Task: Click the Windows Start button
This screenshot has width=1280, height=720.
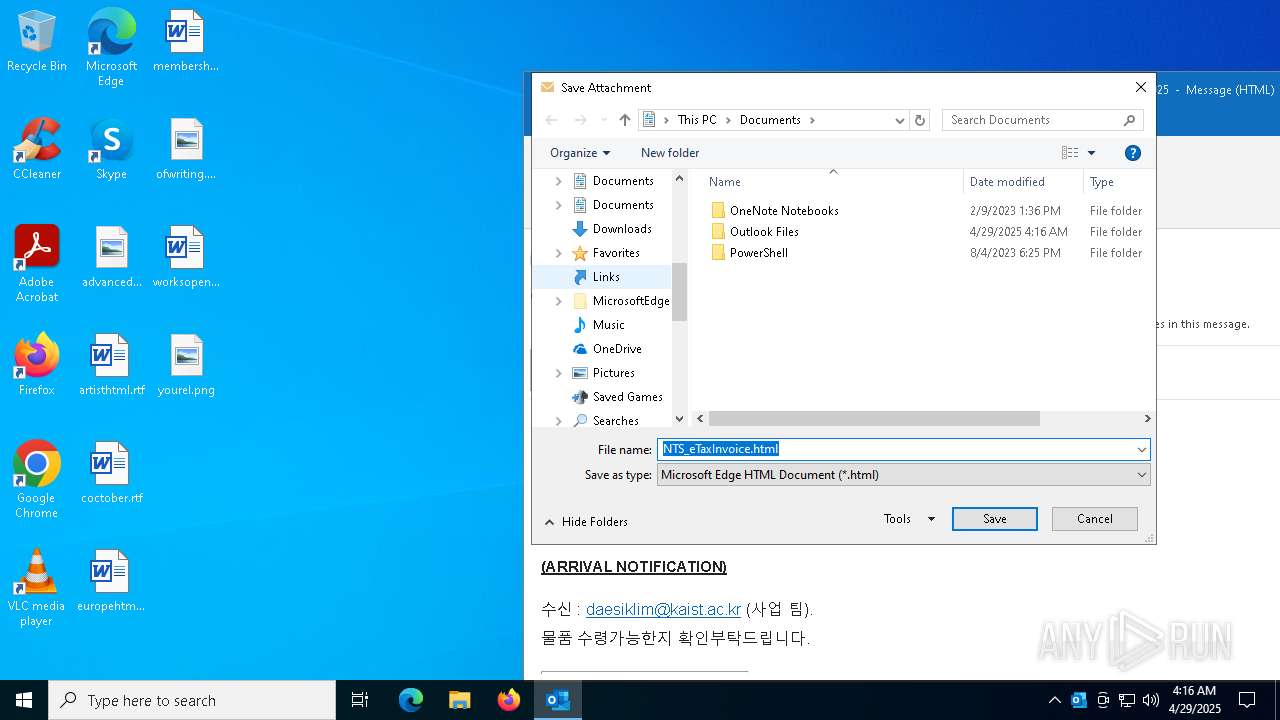Action: pos(24,700)
